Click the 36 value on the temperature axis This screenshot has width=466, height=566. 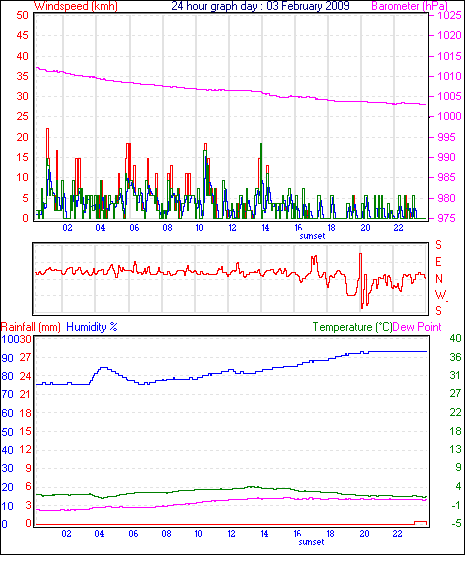coord(455,357)
